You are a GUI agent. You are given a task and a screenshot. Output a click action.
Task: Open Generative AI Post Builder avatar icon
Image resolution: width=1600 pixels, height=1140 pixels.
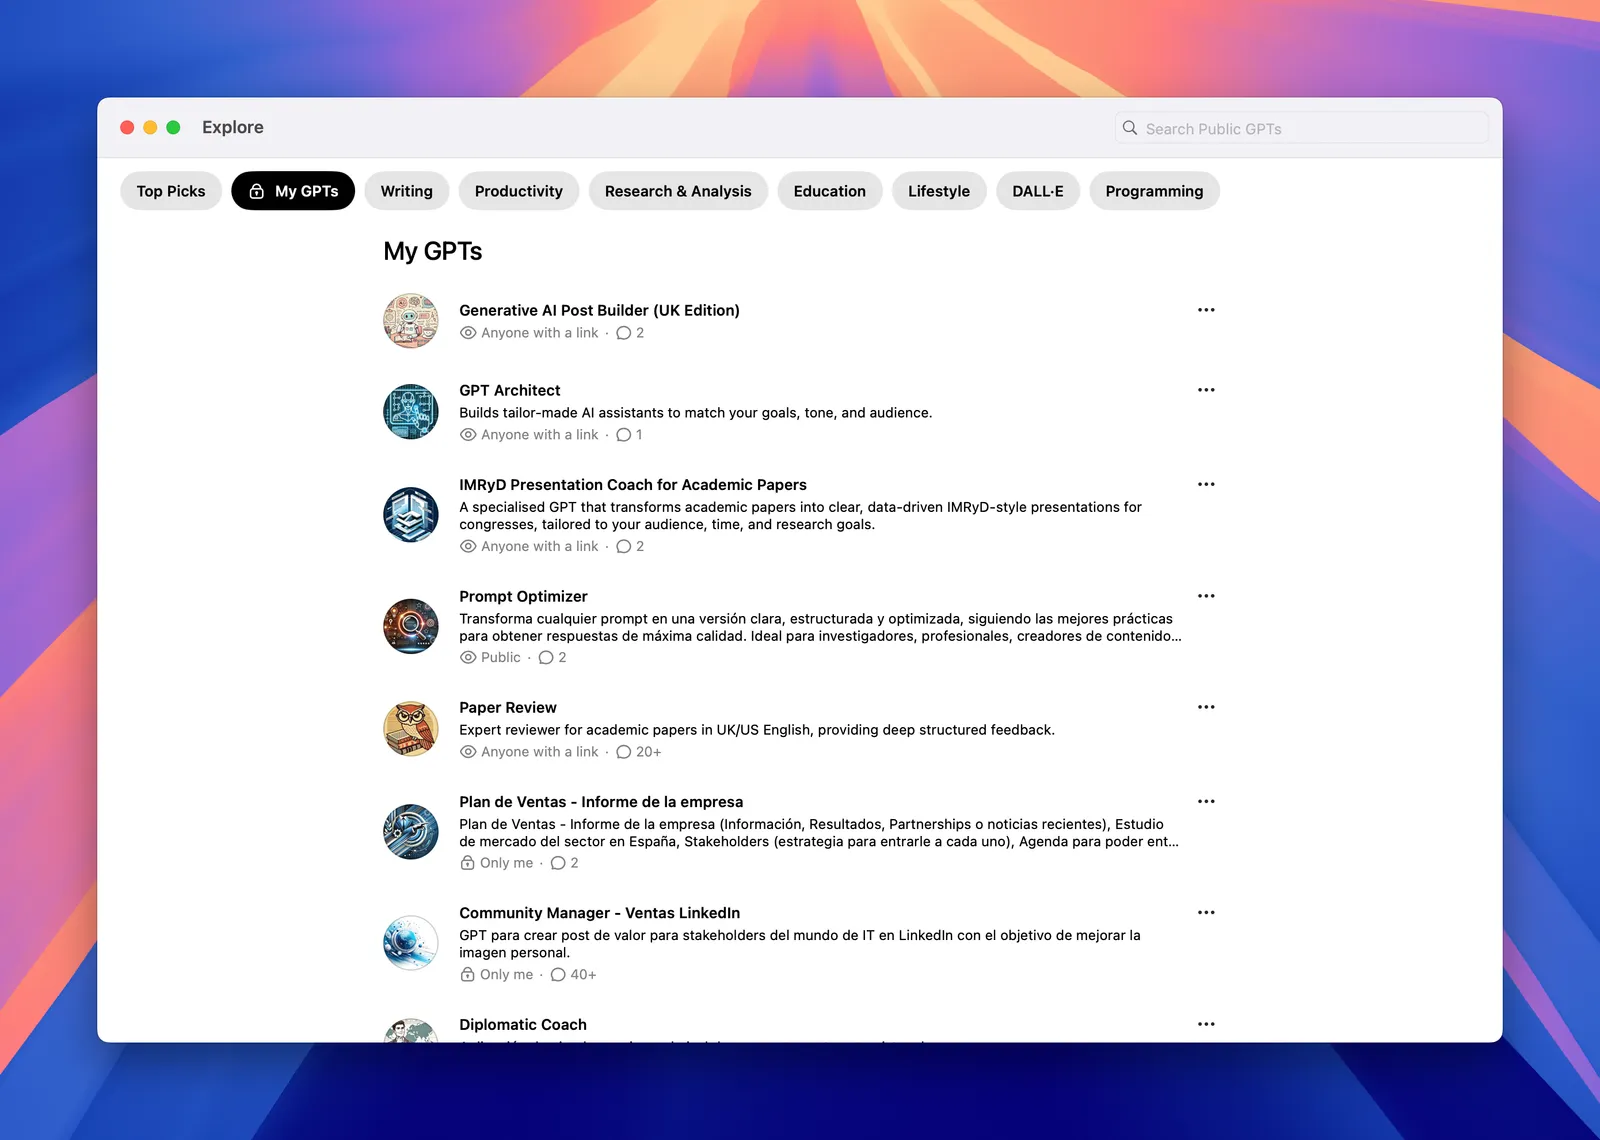pyautogui.click(x=411, y=321)
